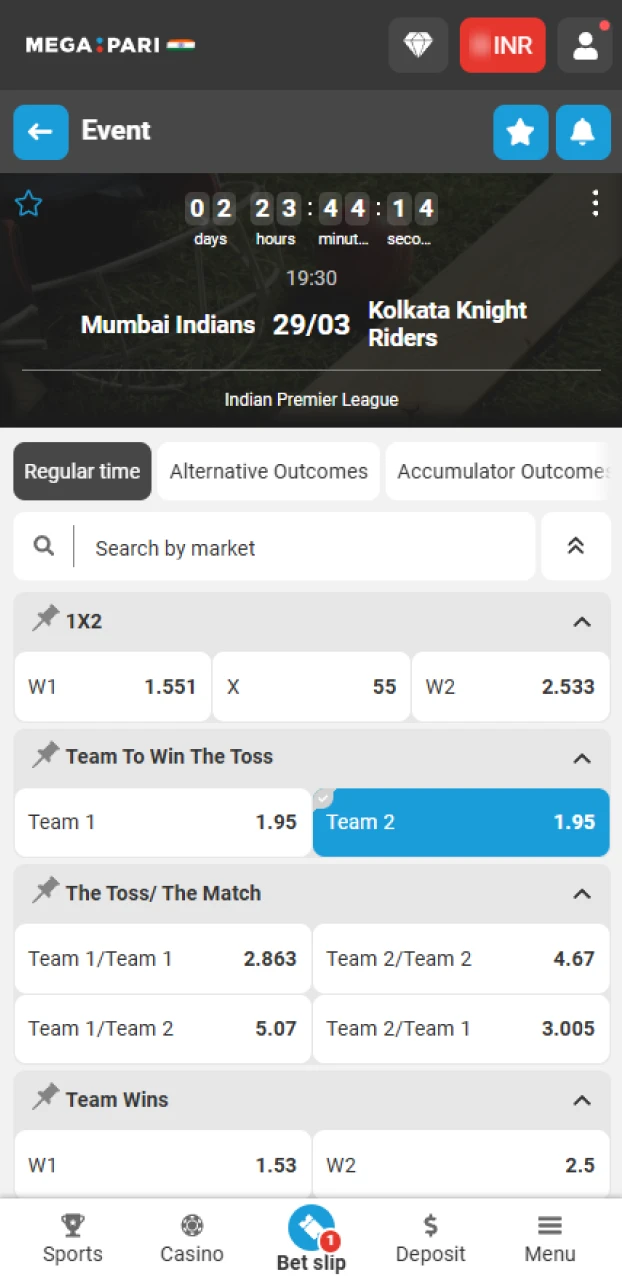Collapse the Team Wins section

[x=582, y=1100]
